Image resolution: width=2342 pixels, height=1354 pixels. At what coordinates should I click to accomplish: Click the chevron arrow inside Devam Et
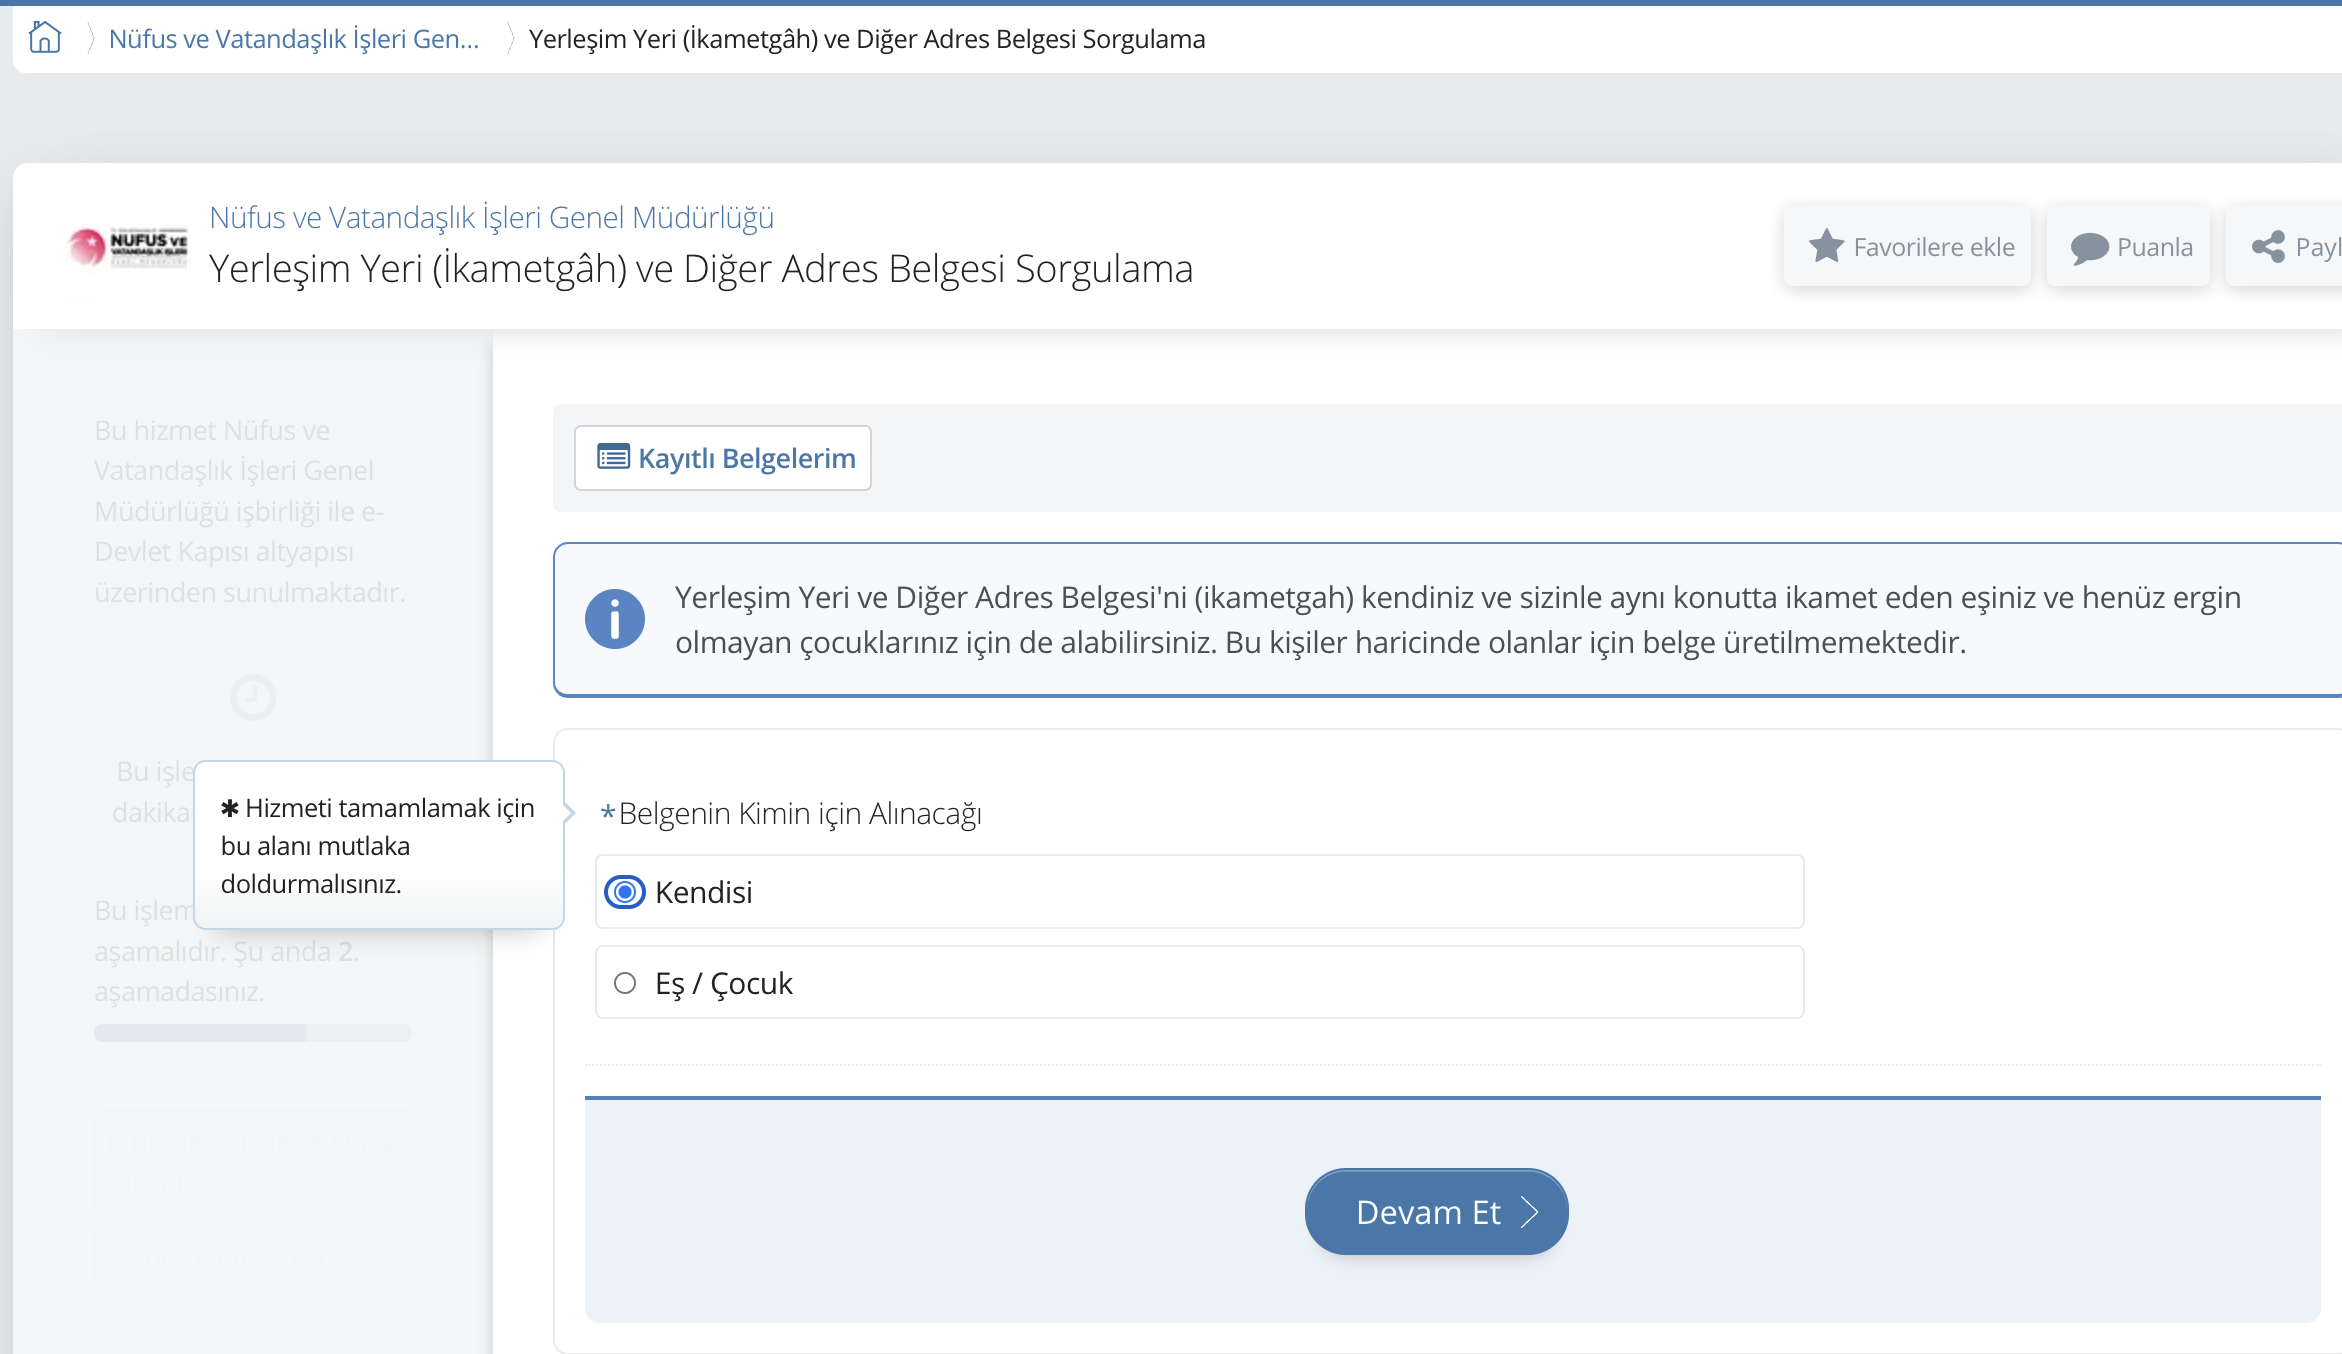(1529, 1211)
